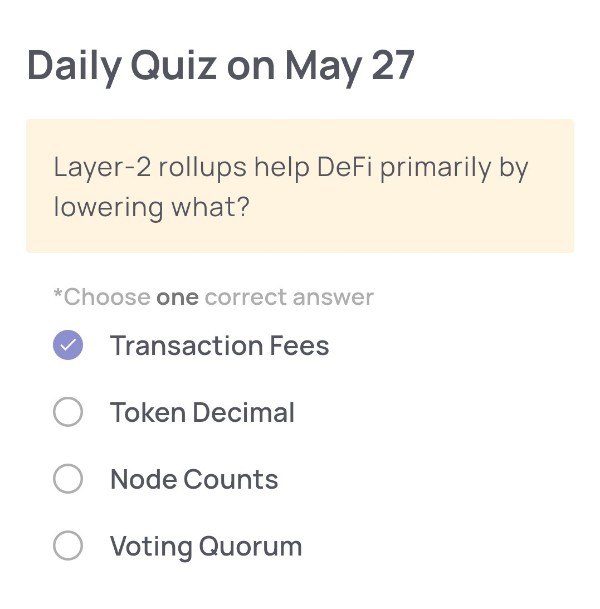
Task: Click the "May 27" date in heading
Action: pyautogui.click(x=350, y=67)
